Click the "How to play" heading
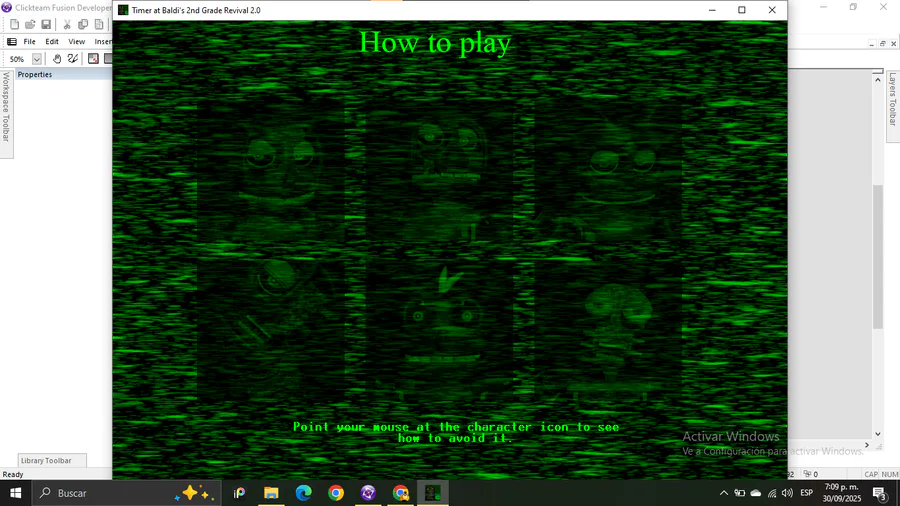 [435, 42]
